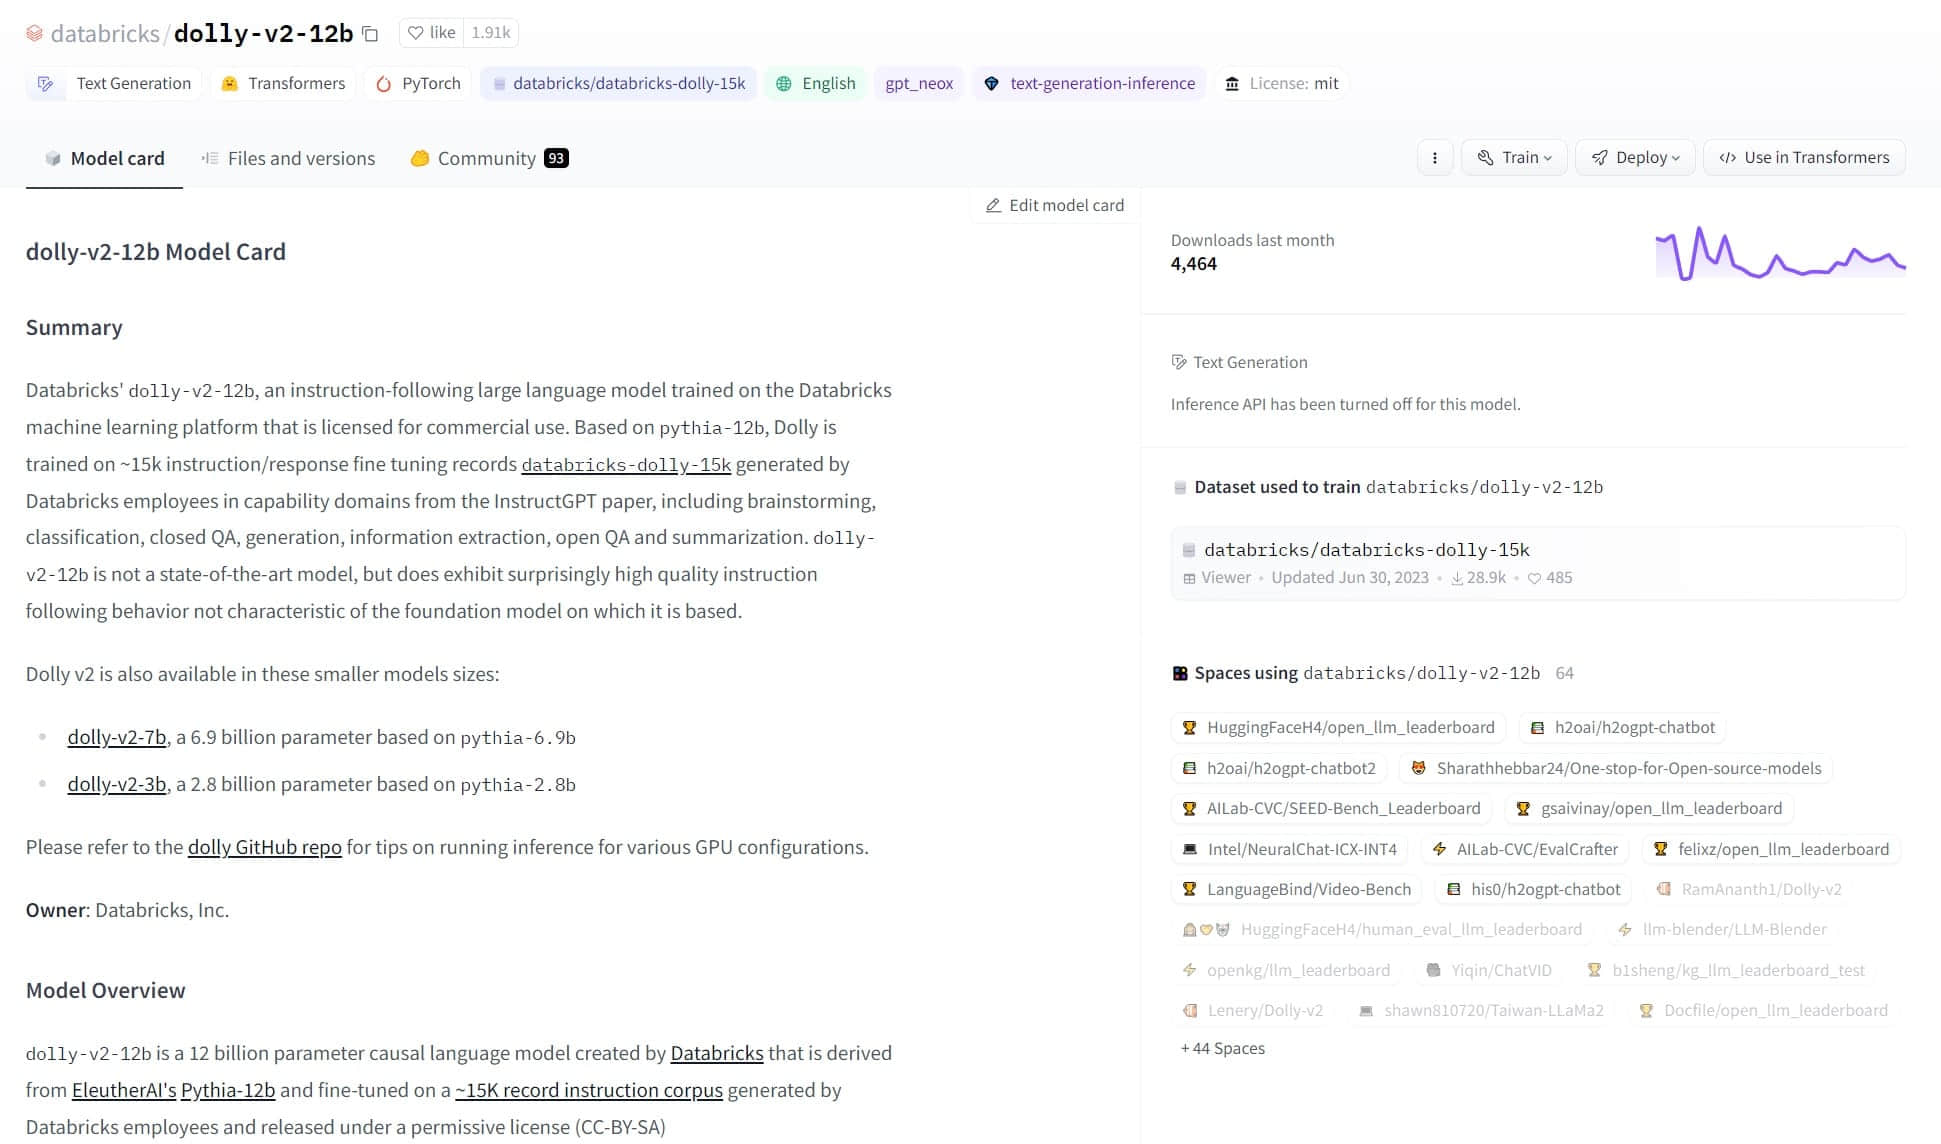The height and width of the screenshot is (1144, 1941).
Task: Open the databricks organization link
Action: point(105,34)
